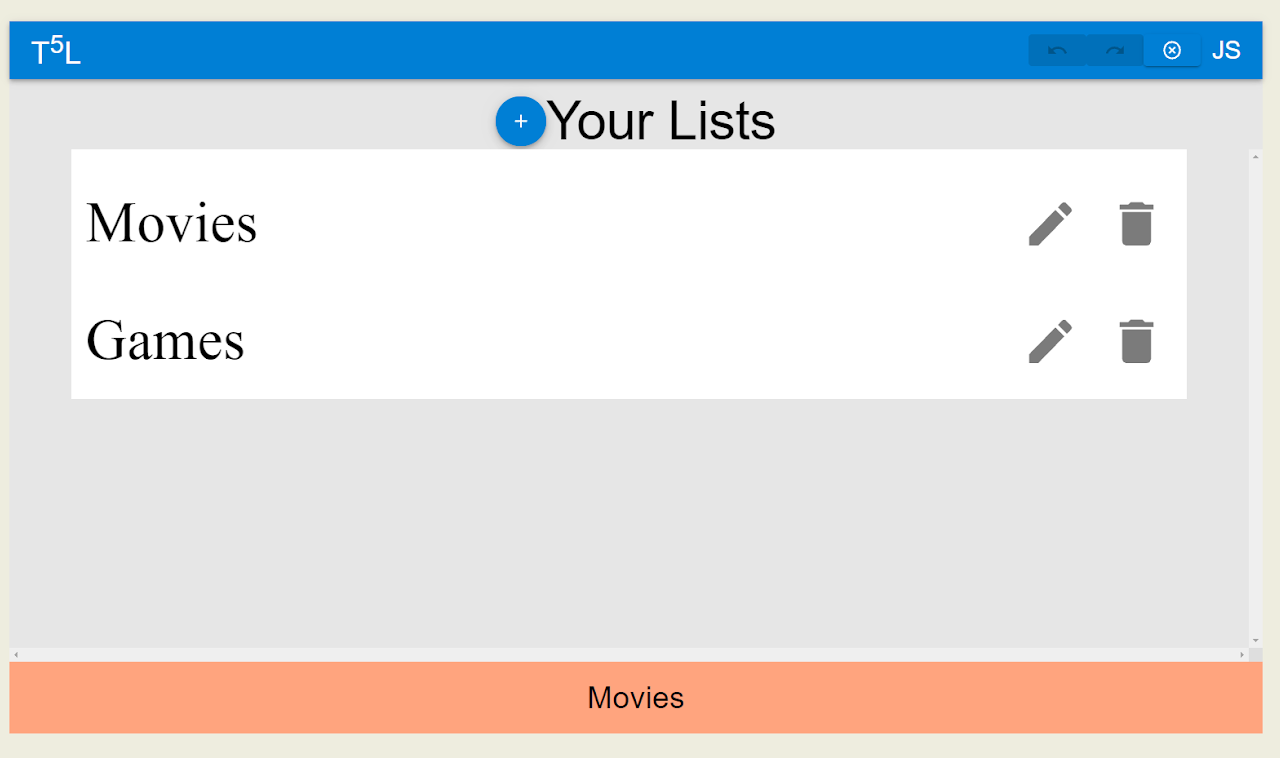This screenshot has width=1280, height=758.
Task: Click horizontal scrollbar left arrow
Action: tap(16, 655)
